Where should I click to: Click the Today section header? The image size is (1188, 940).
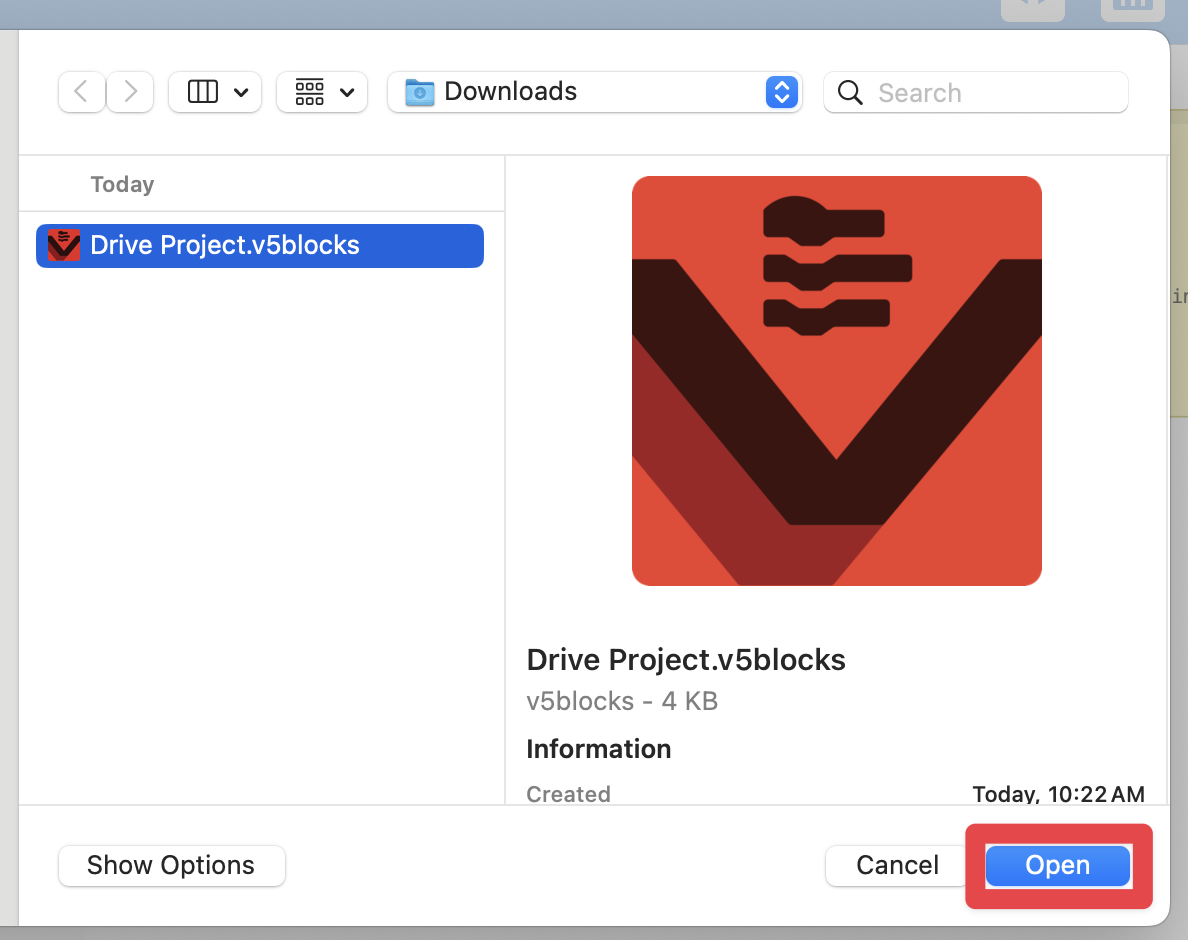click(122, 184)
